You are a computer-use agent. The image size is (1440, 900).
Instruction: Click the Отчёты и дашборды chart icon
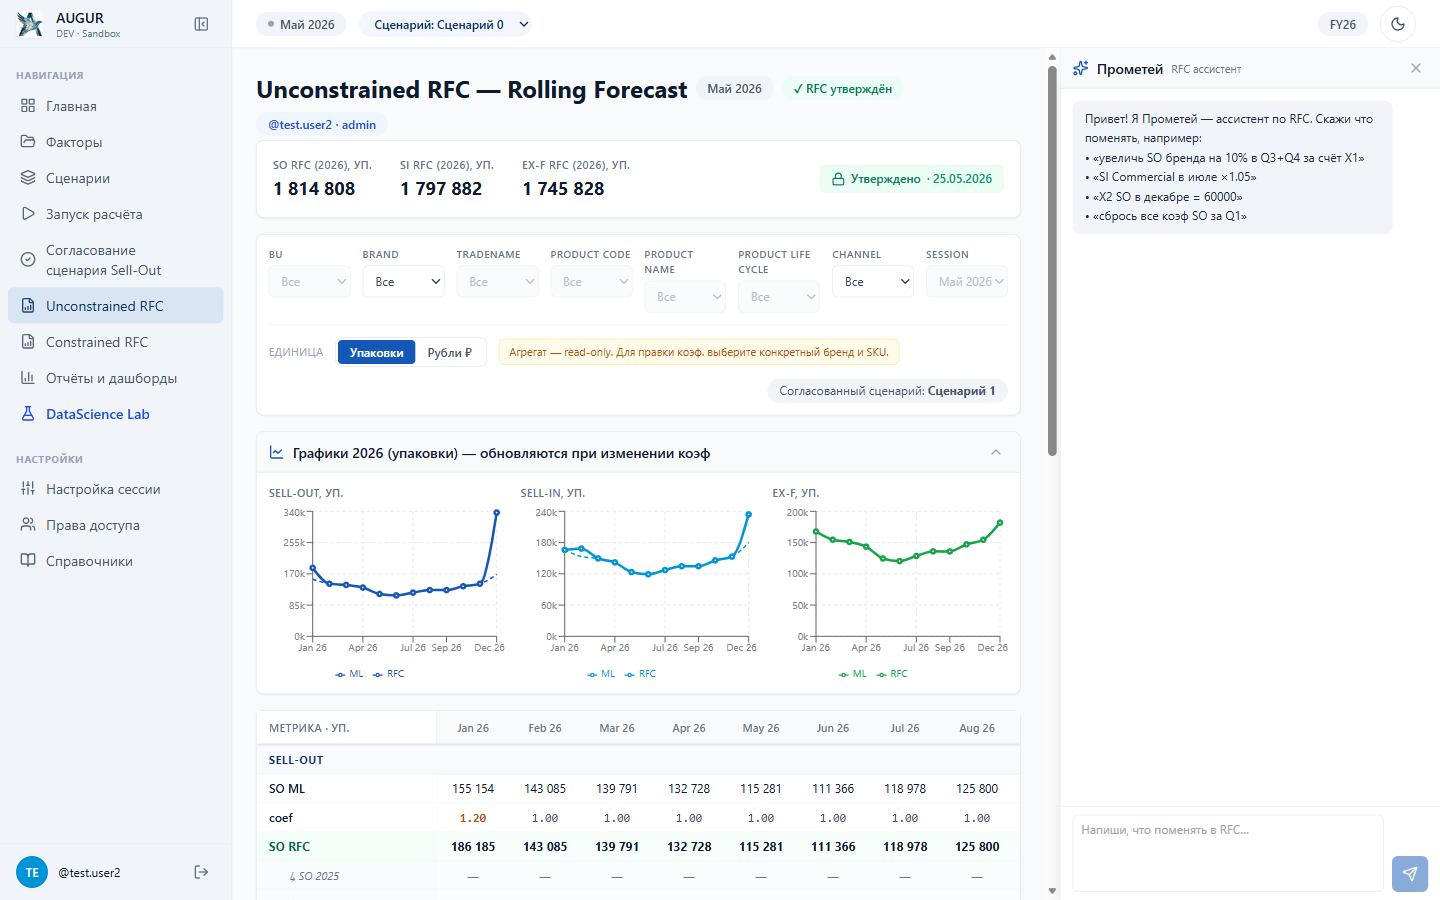[28, 378]
